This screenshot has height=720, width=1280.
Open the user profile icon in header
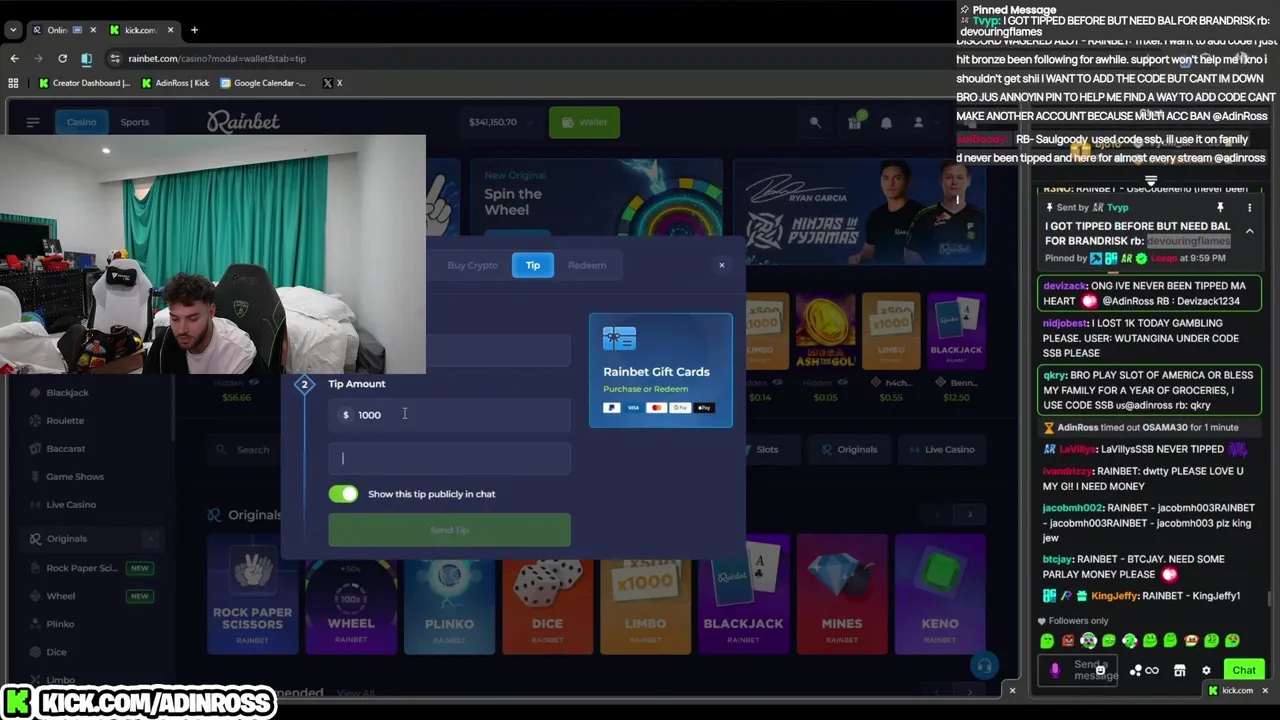[918, 122]
